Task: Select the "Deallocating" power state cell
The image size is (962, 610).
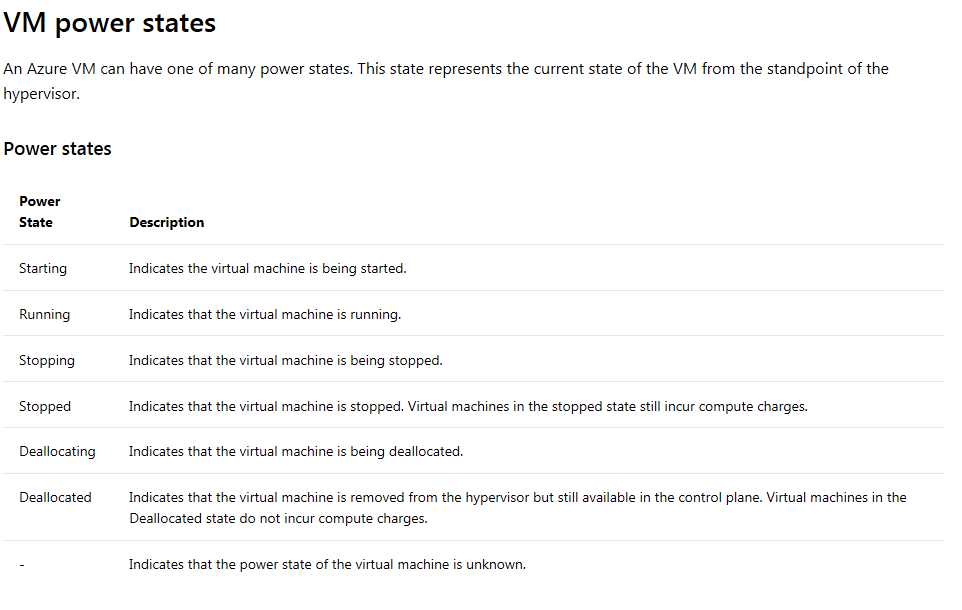Action: click(x=57, y=451)
